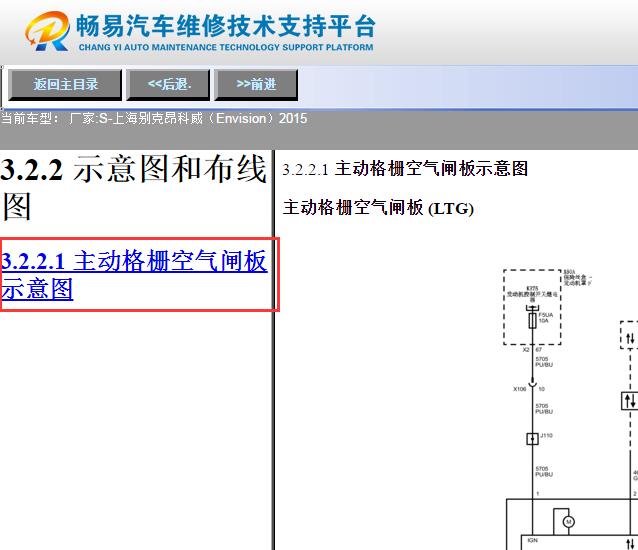Click the 返回主目录 button
638x550 pixels.
pyautogui.click(x=65, y=85)
